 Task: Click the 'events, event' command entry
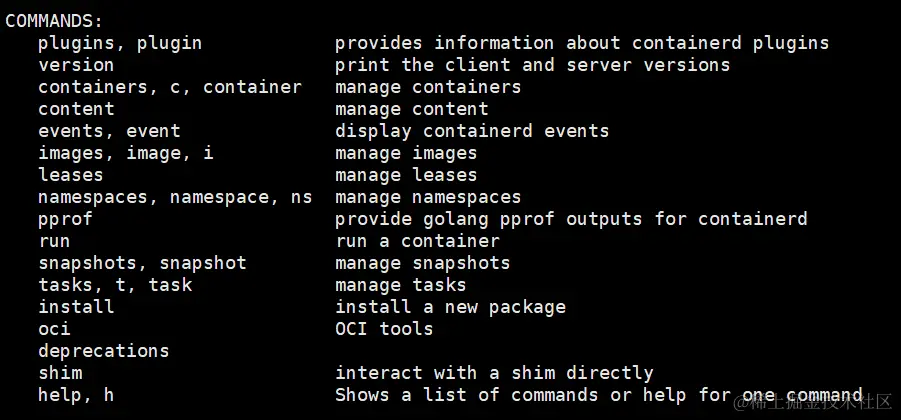tap(109, 131)
